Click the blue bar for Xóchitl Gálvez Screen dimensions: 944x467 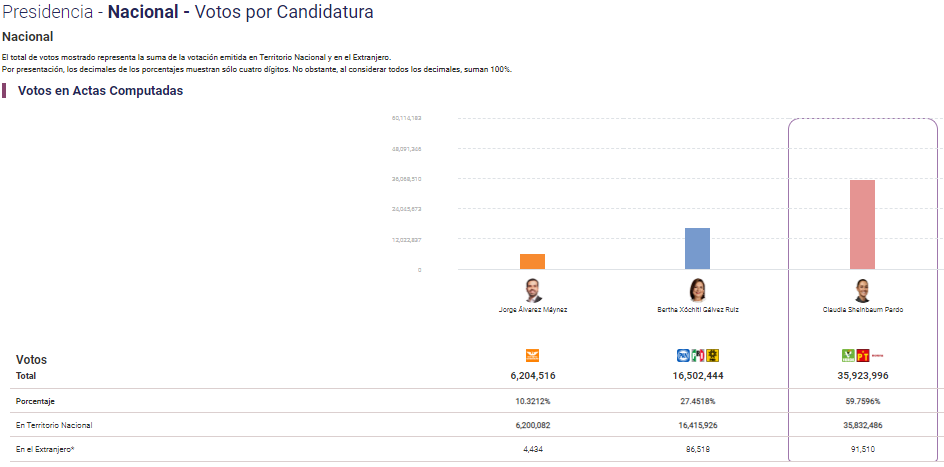click(698, 249)
